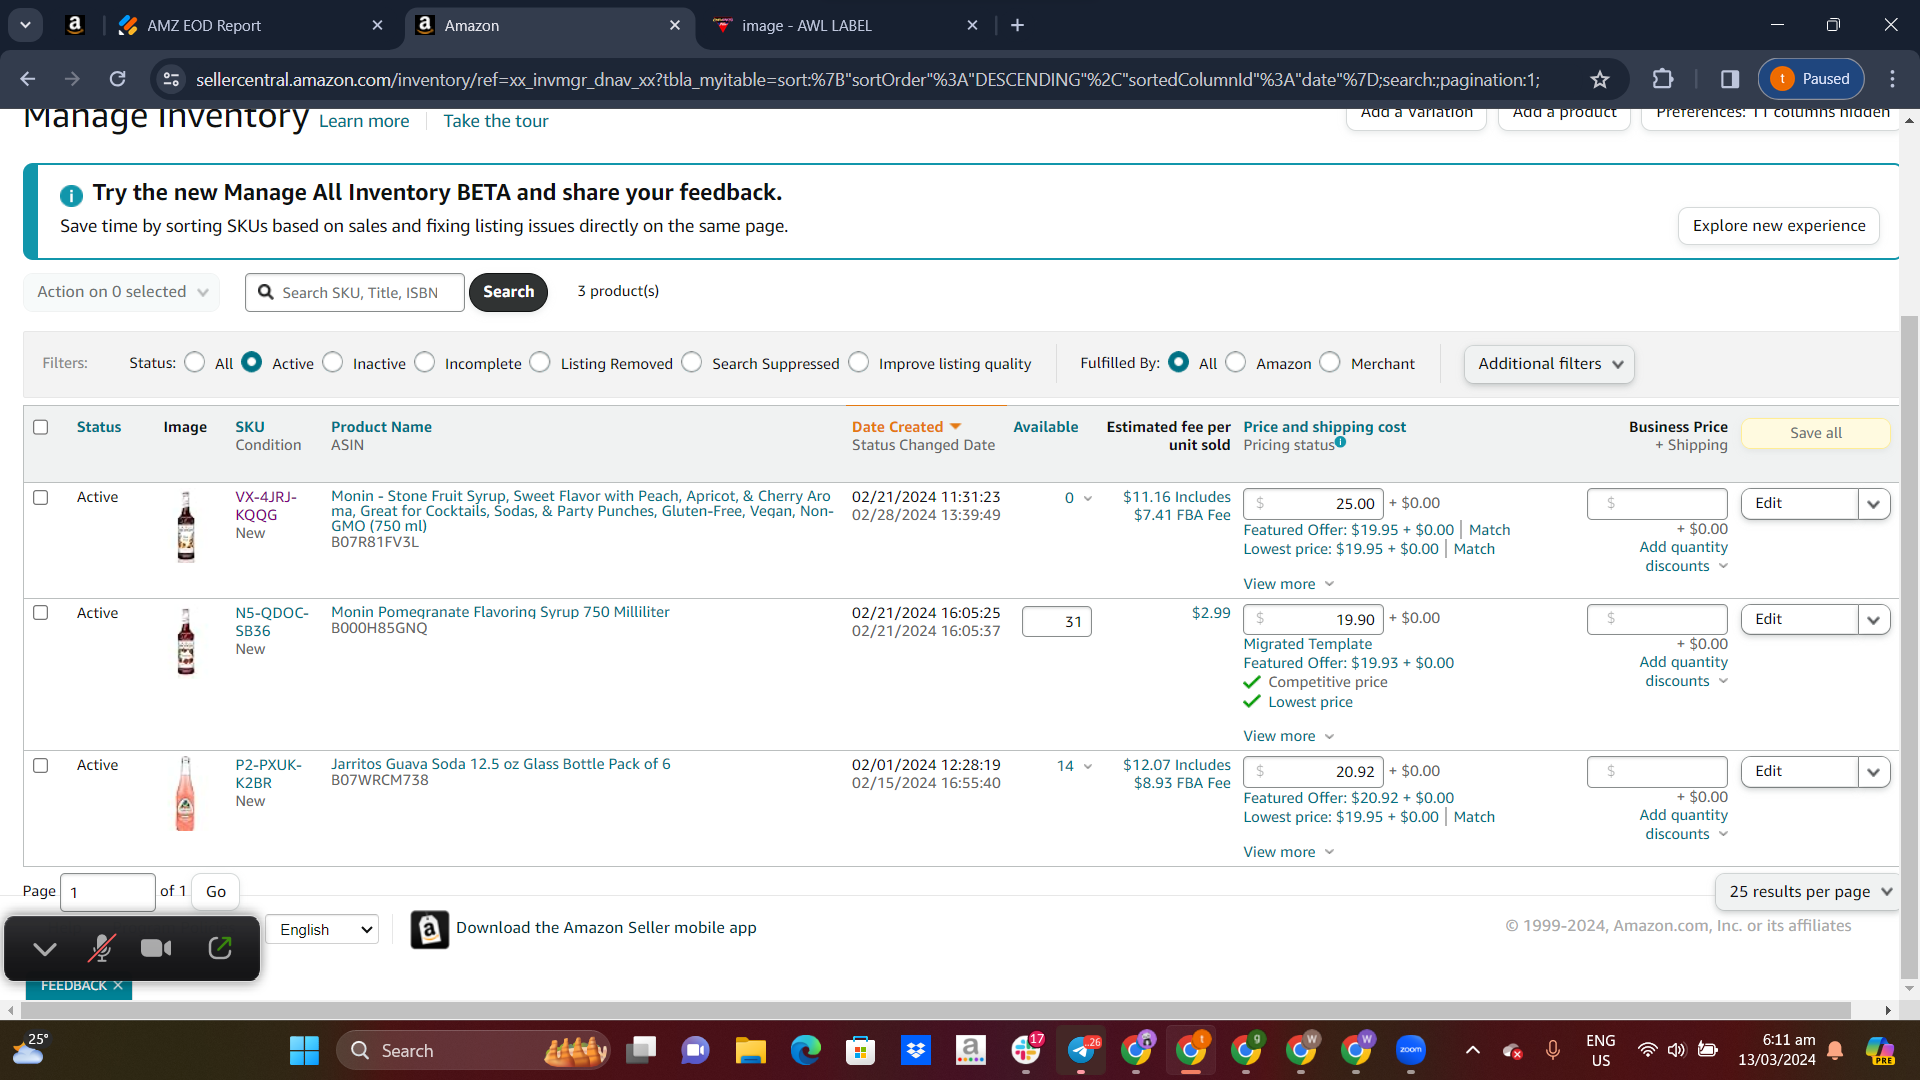Open the tab search dropdown arrow
This screenshot has height=1080, width=1920.
pyautogui.click(x=25, y=25)
